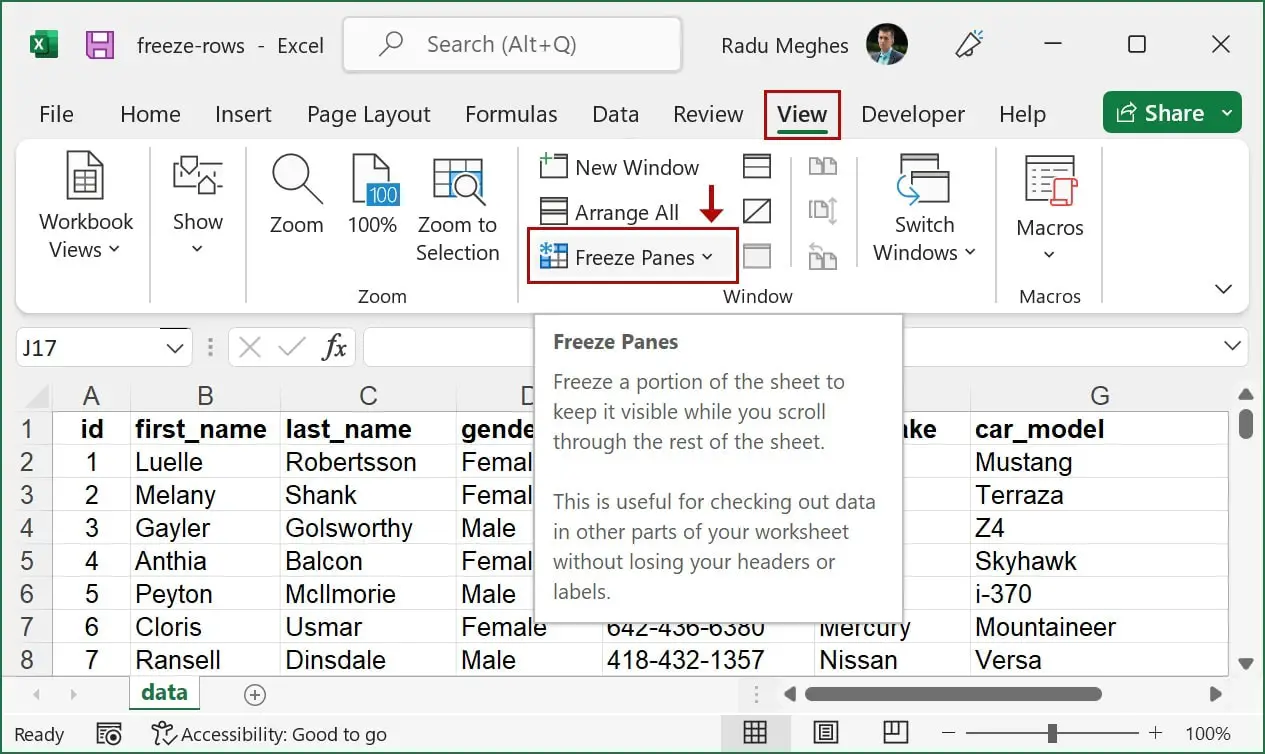
Task: Switch to the data sheet tab
Action: point(163,691)
